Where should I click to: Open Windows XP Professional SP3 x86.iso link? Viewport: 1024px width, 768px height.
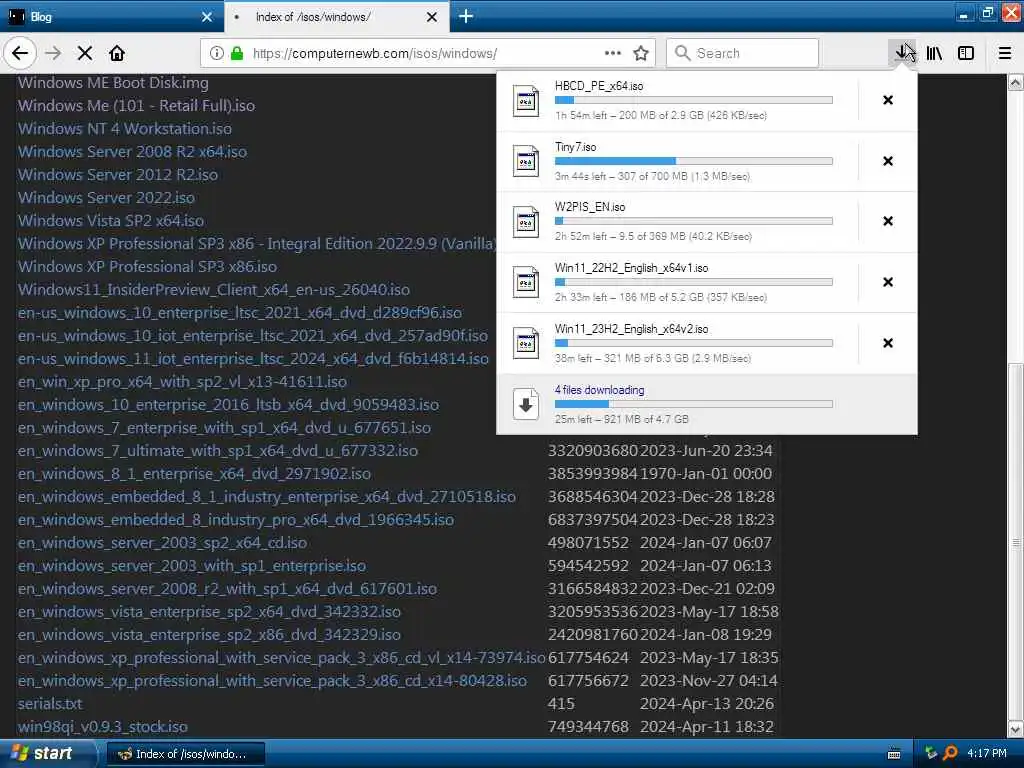click(148, 266)
